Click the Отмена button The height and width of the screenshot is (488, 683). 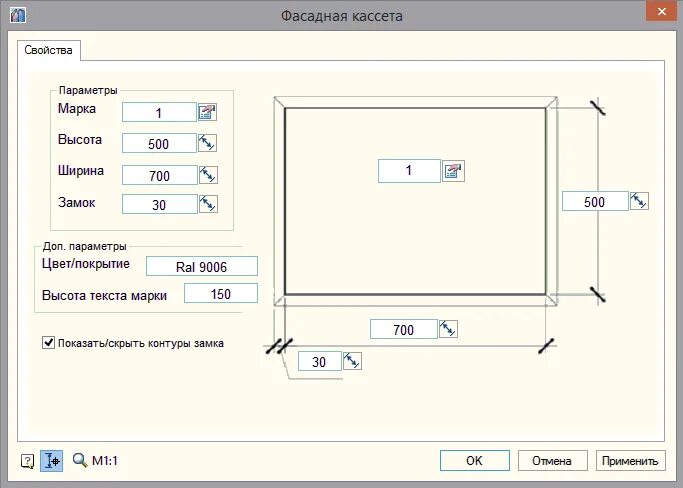pos(552,461)
